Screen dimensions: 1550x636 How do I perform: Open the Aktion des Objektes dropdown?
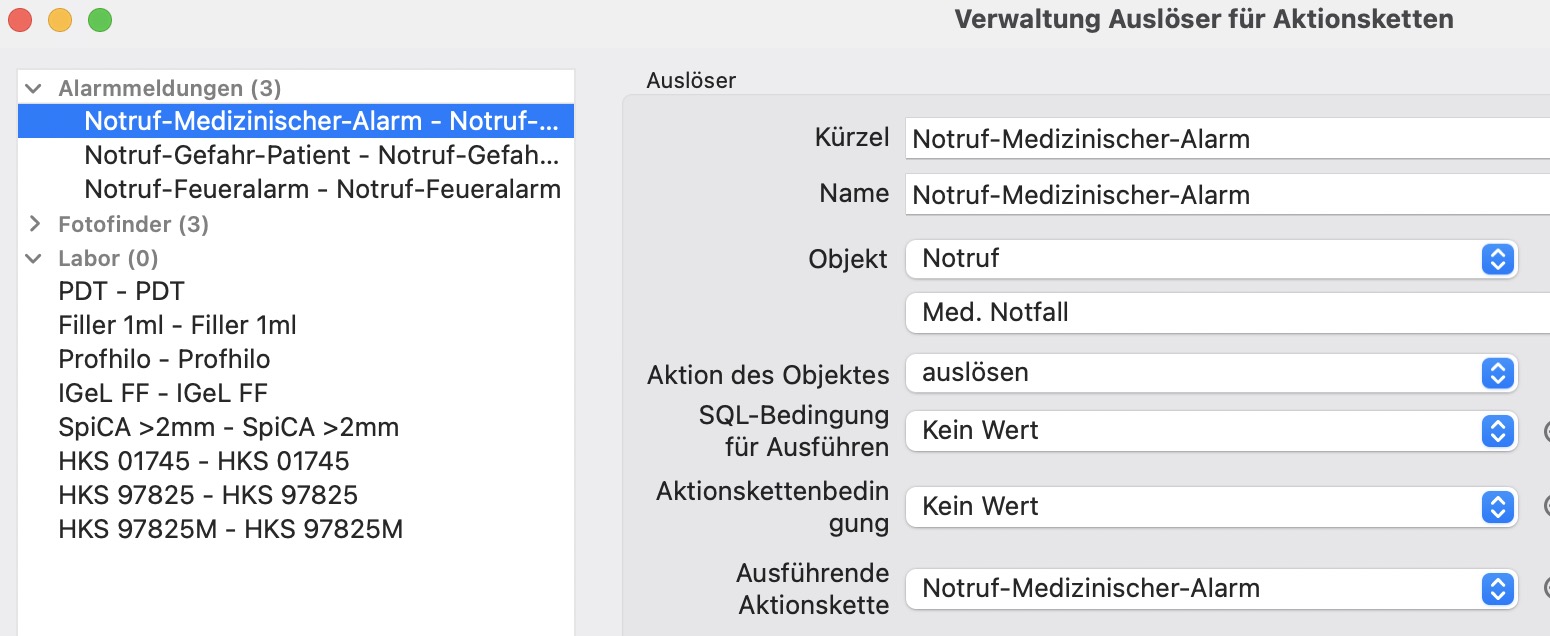point(1211,374)
